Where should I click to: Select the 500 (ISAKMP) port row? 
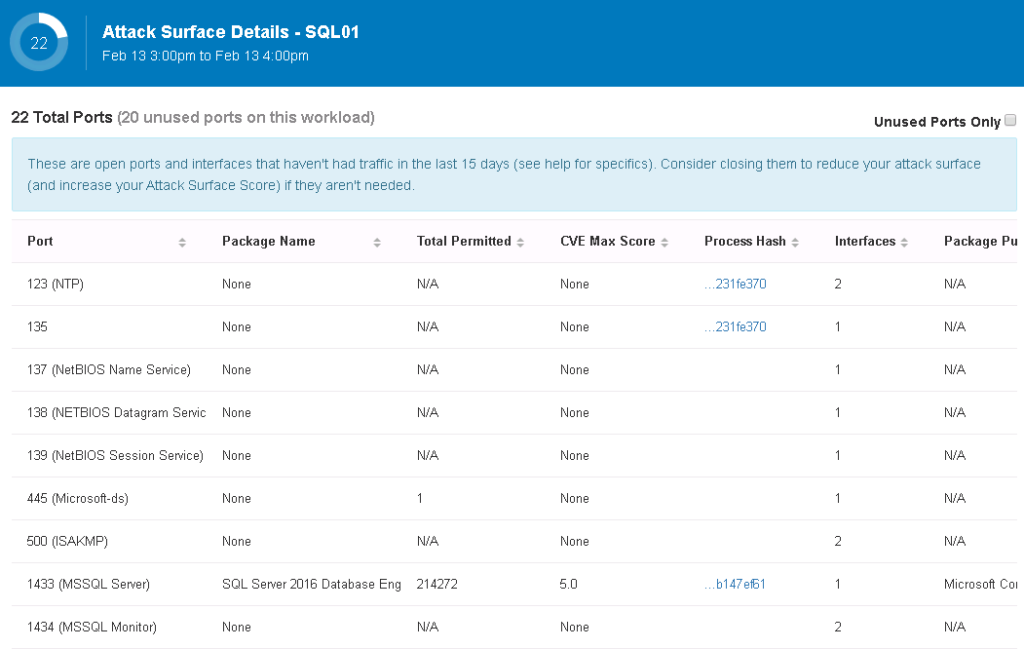[x=67, y=541]
